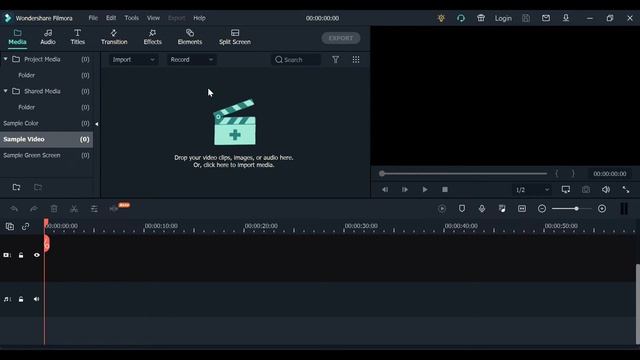640x360 pixels.
Task: Click the Undo arrow
Action: [14, 209]
